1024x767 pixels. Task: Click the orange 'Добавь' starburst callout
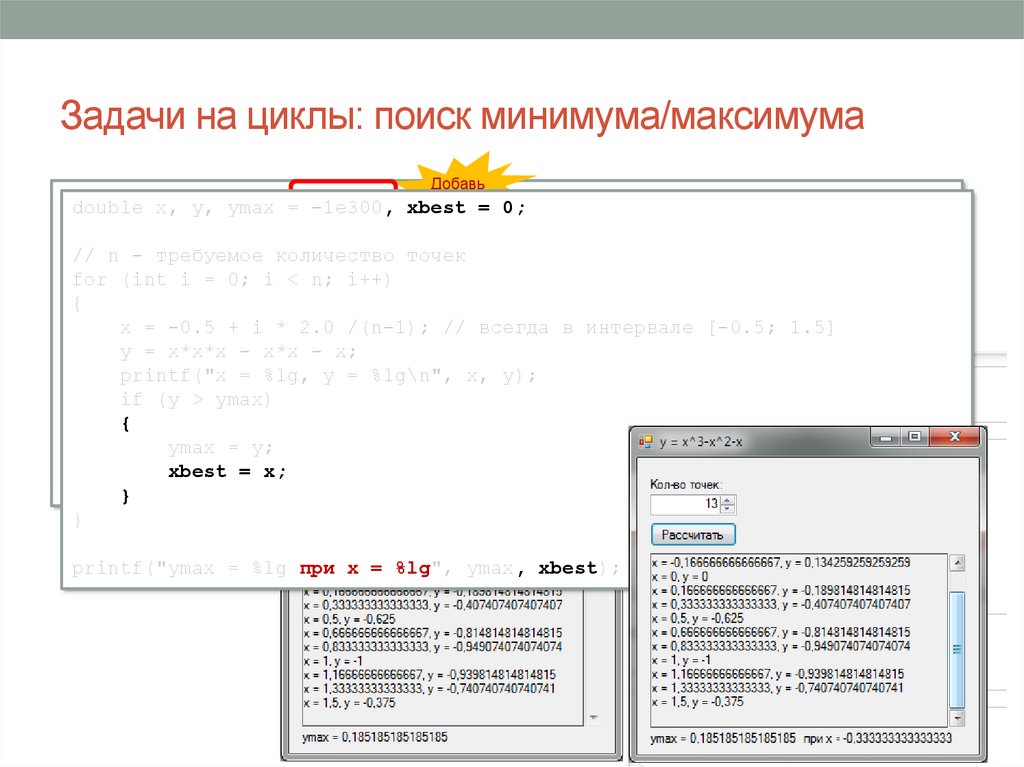click(x=459, y=180)
